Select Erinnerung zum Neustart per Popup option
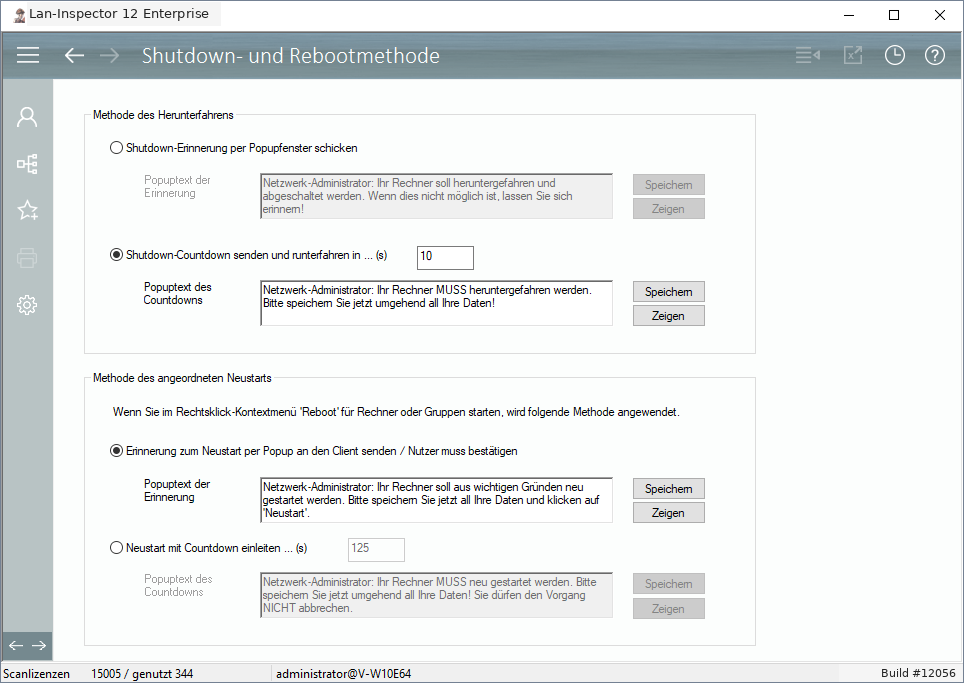The height and width of the screenshot is (683, 964). [314, 451]
